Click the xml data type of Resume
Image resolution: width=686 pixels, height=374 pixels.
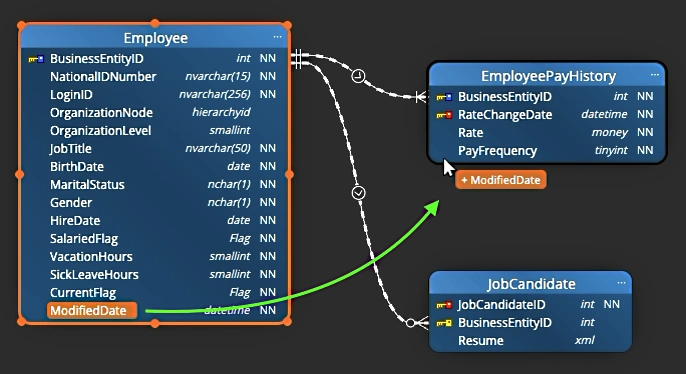coord(585,340)
